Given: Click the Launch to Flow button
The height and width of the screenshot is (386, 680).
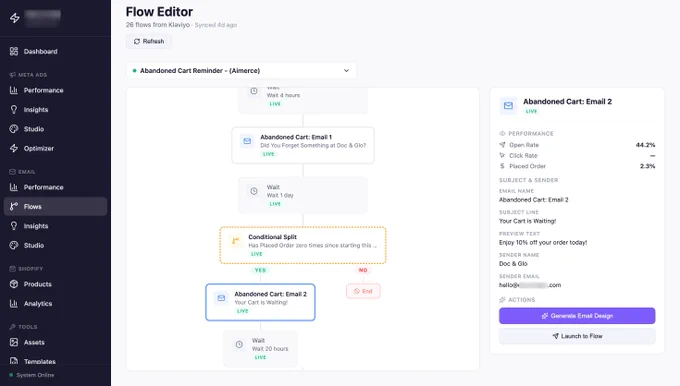Looking at the screenshot, I should 577,336.
